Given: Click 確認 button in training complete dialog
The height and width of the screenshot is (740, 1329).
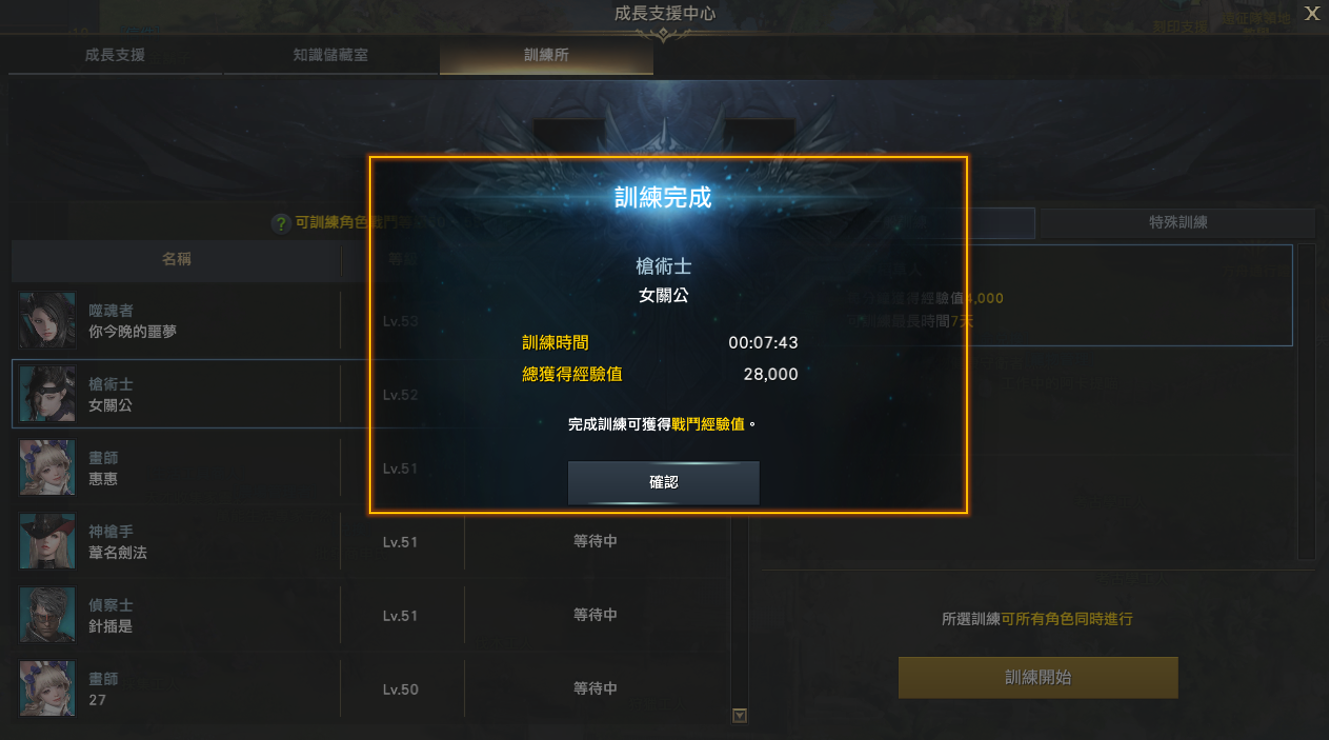Looking at the screenshot, I should (x=663, y=482).
